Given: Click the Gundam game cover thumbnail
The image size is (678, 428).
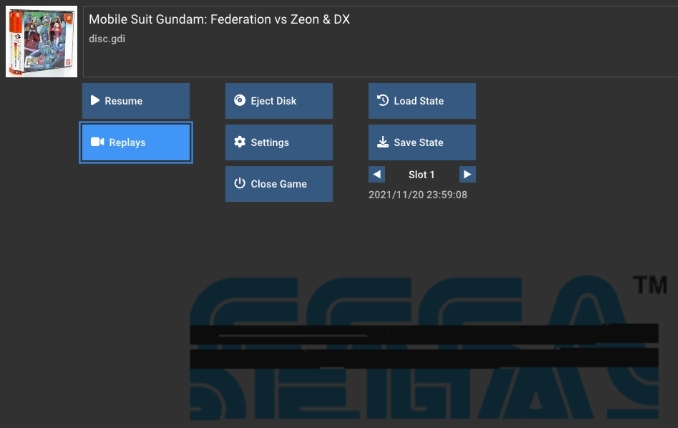Looking at the screenshot, I should (x=42, y=42).
